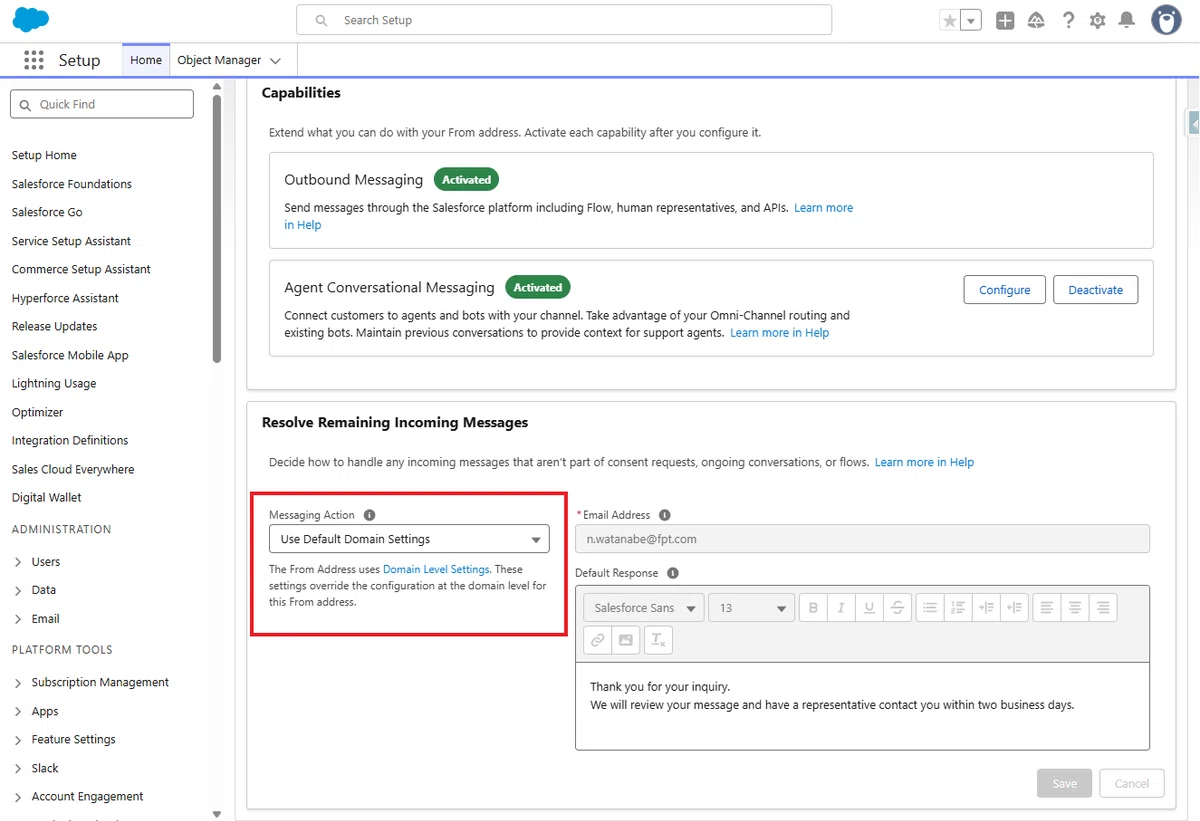Expand the Email tree node

click(x=18, y=619)
